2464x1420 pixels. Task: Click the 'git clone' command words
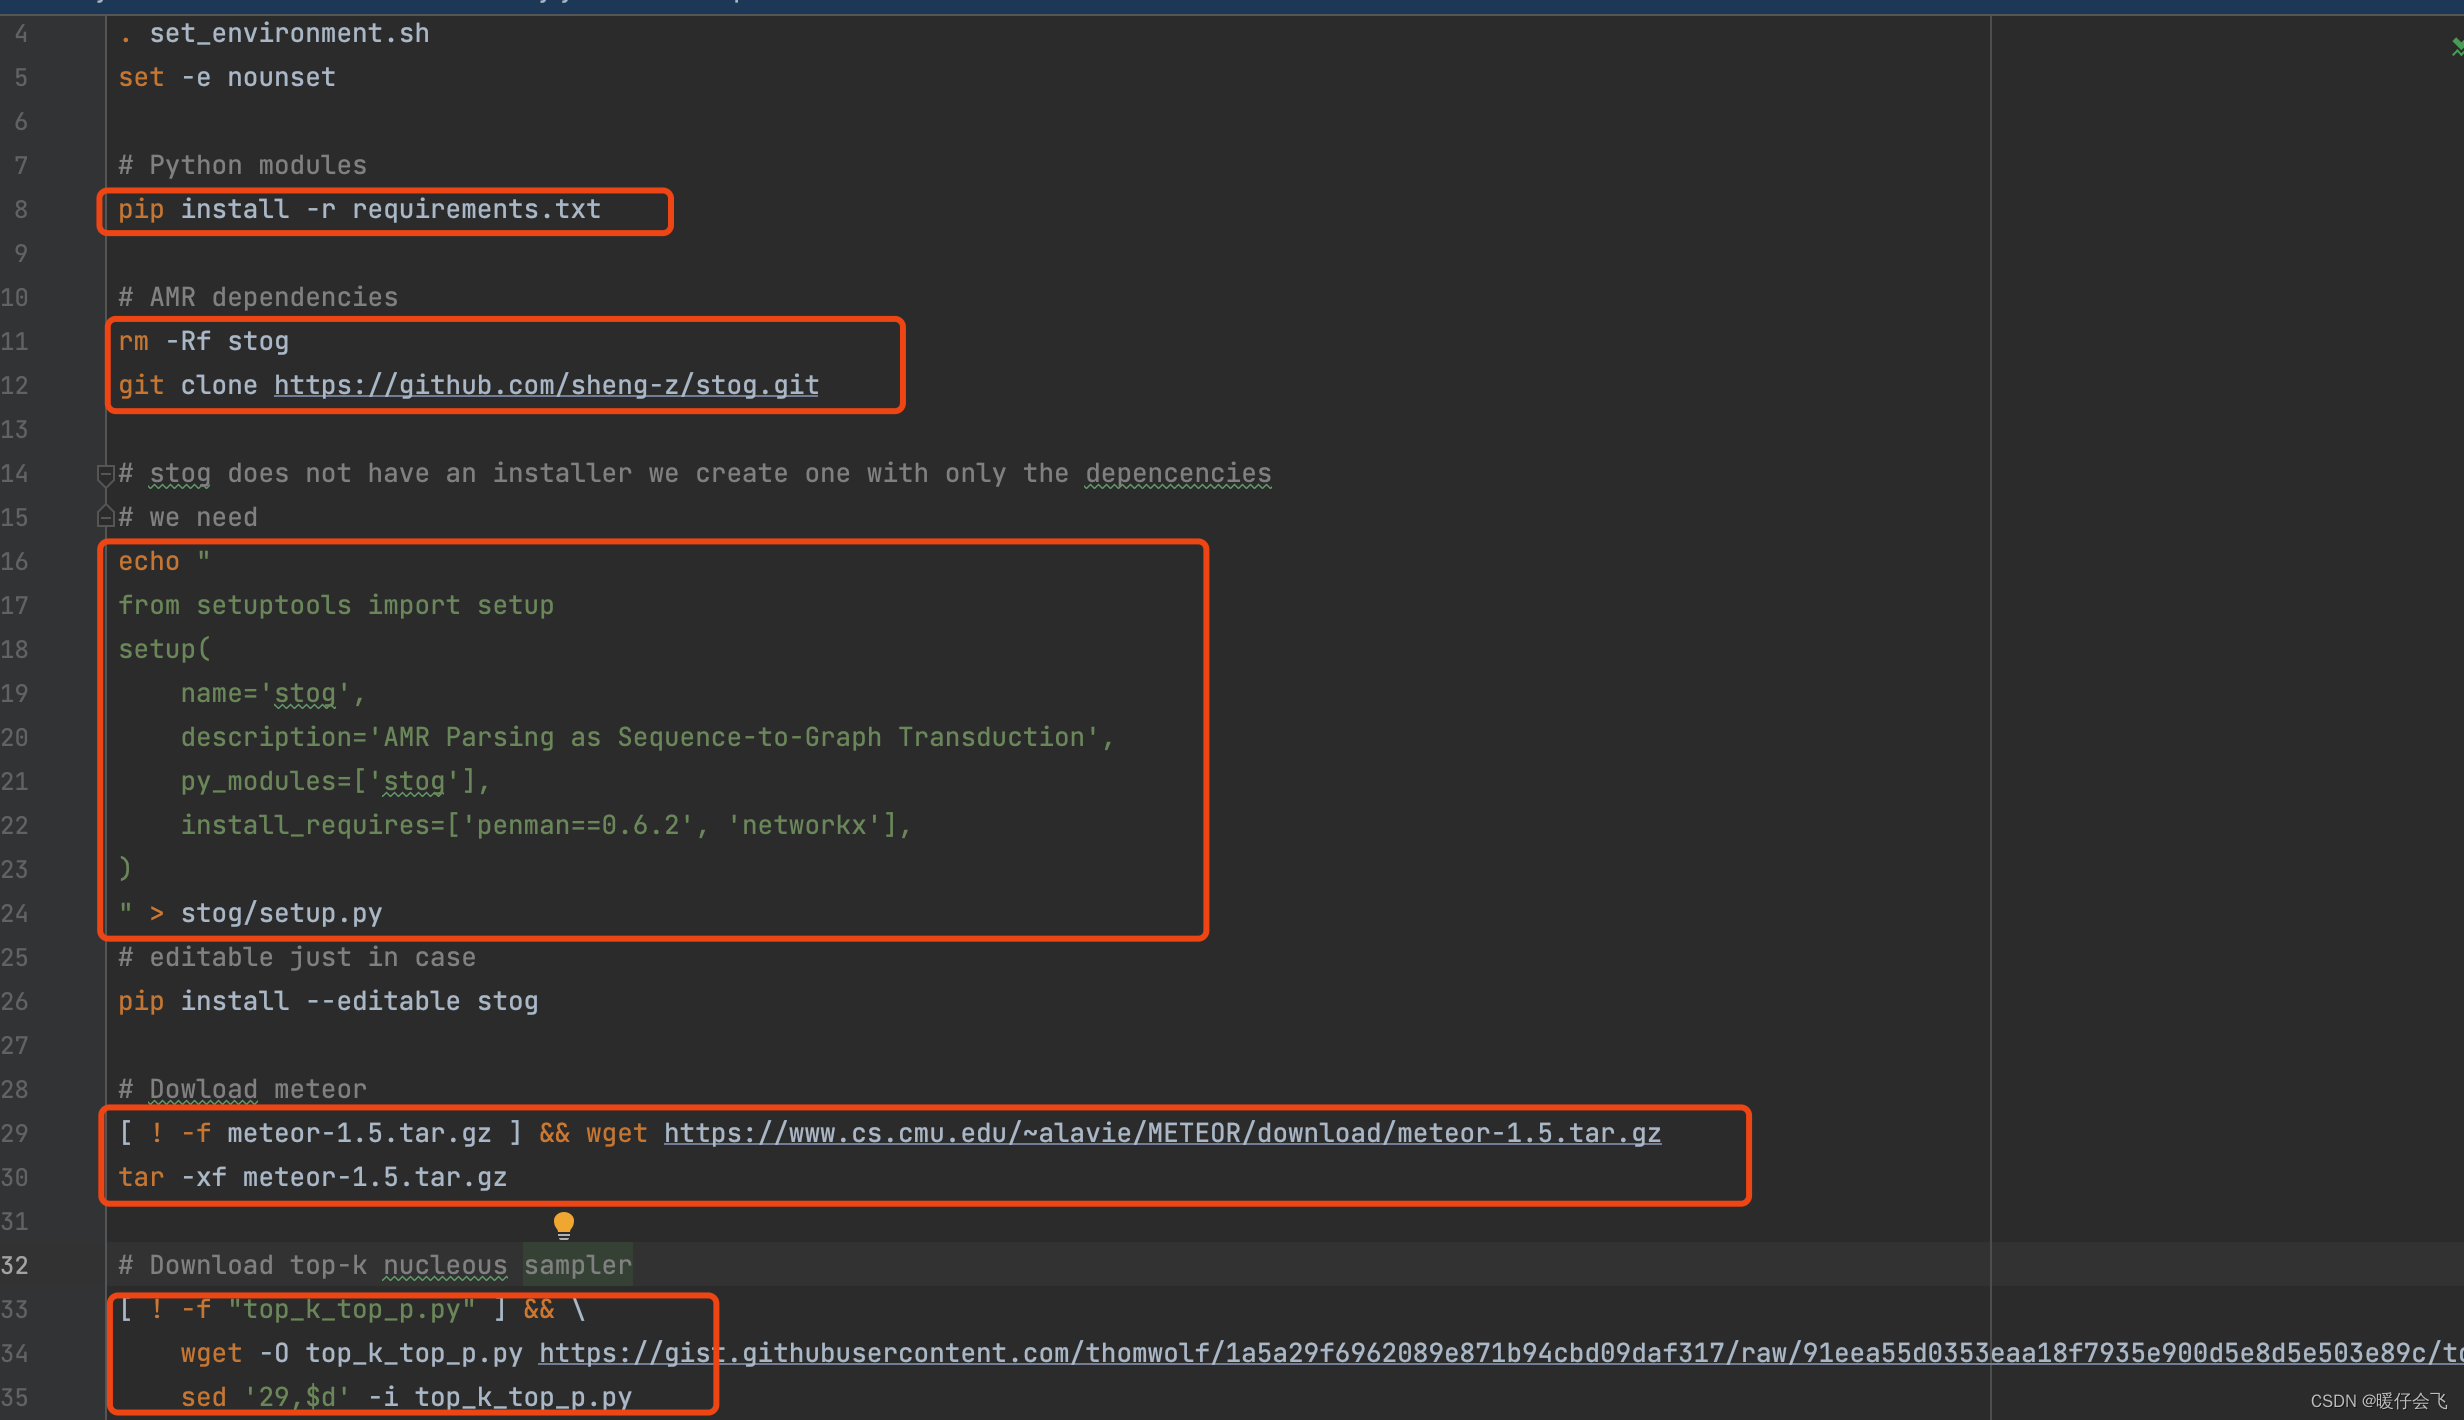pyautogui.click(x=188, y=385)
